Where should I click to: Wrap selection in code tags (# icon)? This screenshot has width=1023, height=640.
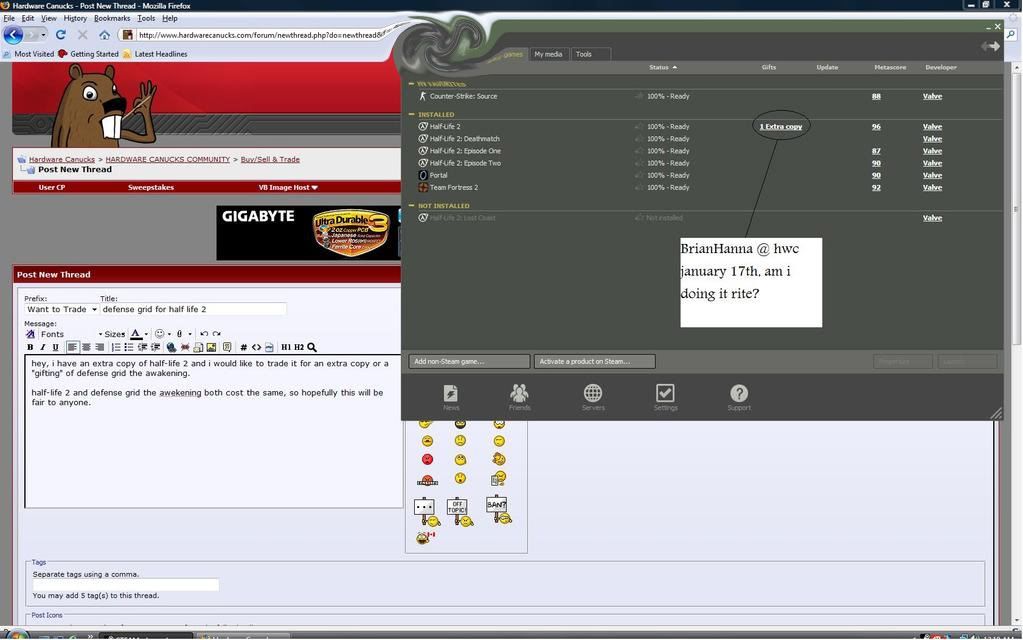point(243,347)
